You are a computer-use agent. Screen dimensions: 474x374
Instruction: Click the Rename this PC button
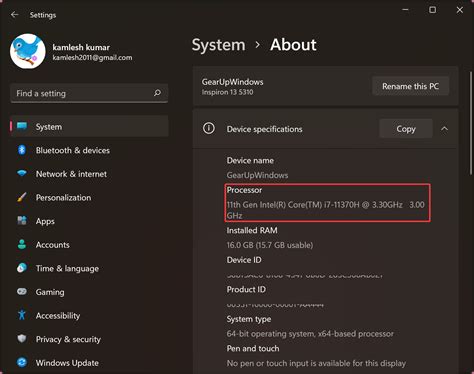tap(410, 86)
